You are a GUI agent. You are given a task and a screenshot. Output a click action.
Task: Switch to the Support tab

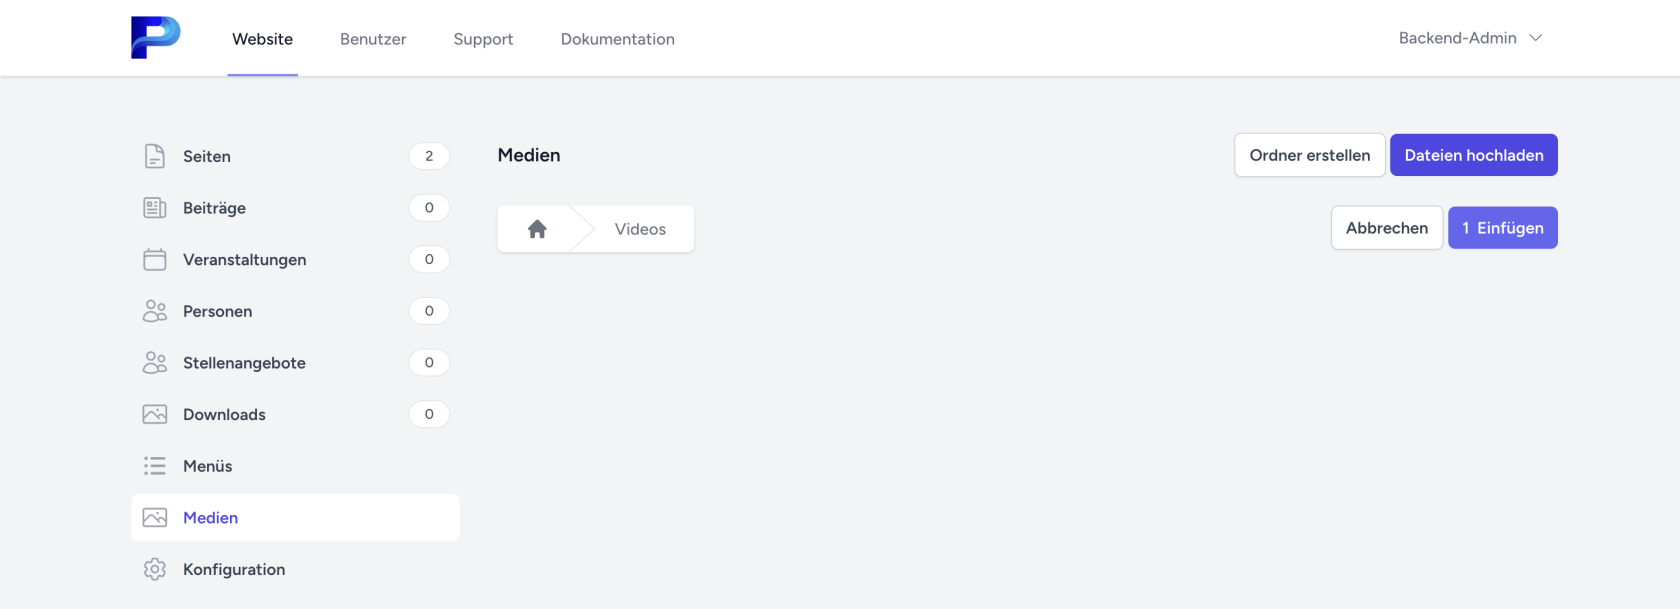click(x=483, y=39)
